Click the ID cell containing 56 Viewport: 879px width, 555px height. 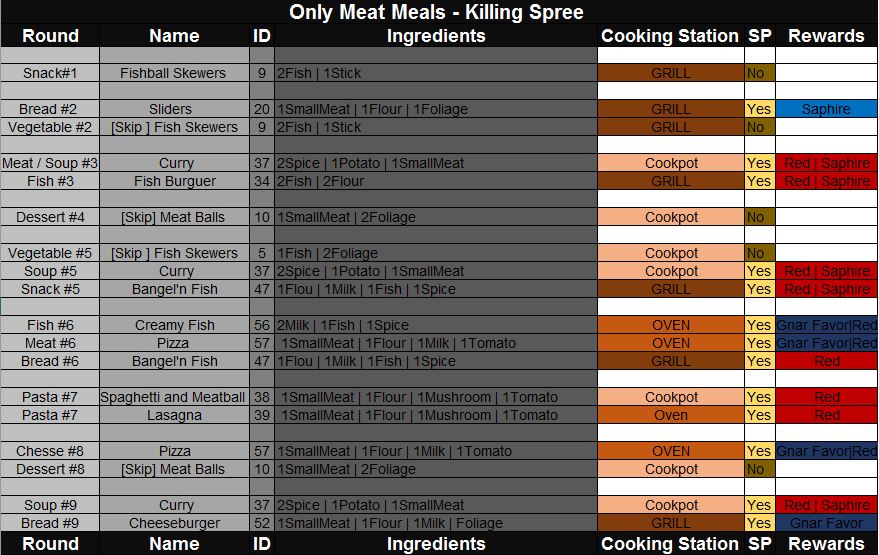261,325
